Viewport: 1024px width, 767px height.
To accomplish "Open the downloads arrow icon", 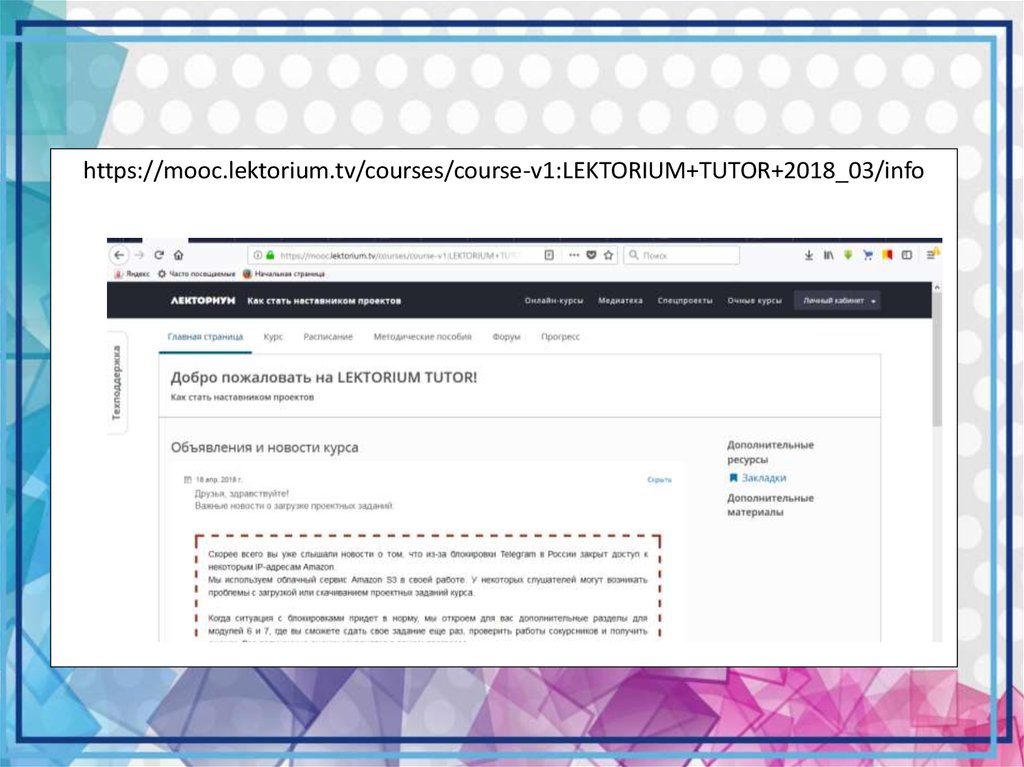I will (x=808, y=255).
